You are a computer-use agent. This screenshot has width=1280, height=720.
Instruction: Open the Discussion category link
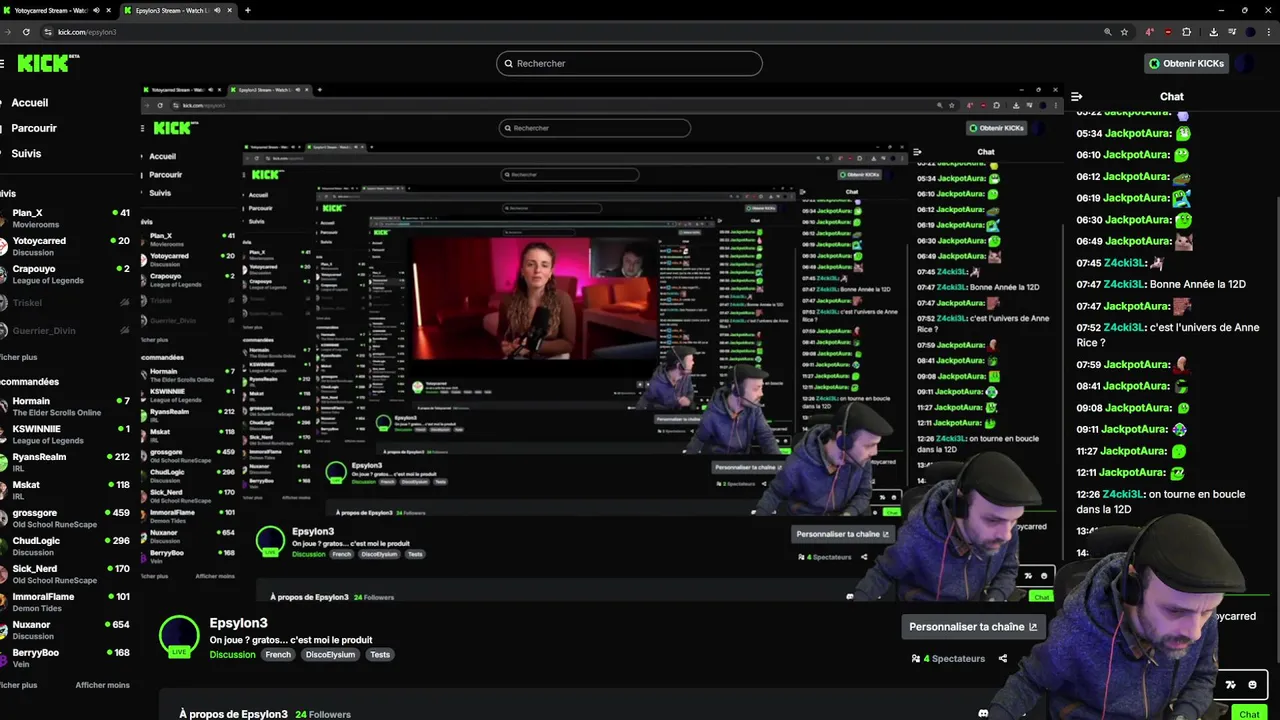click(x=233, y=655)
